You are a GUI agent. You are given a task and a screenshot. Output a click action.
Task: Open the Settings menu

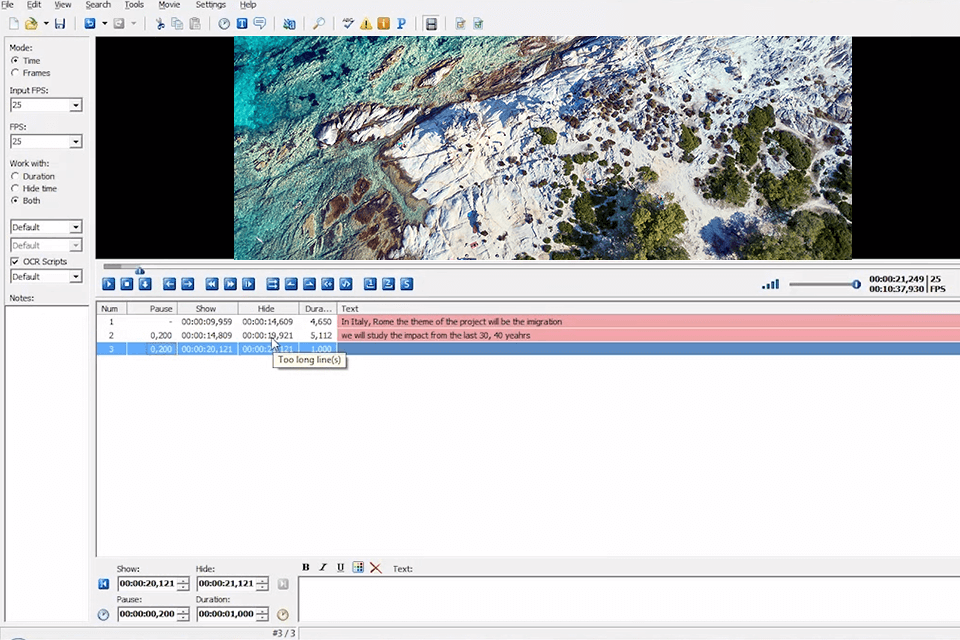click(210, 5)
